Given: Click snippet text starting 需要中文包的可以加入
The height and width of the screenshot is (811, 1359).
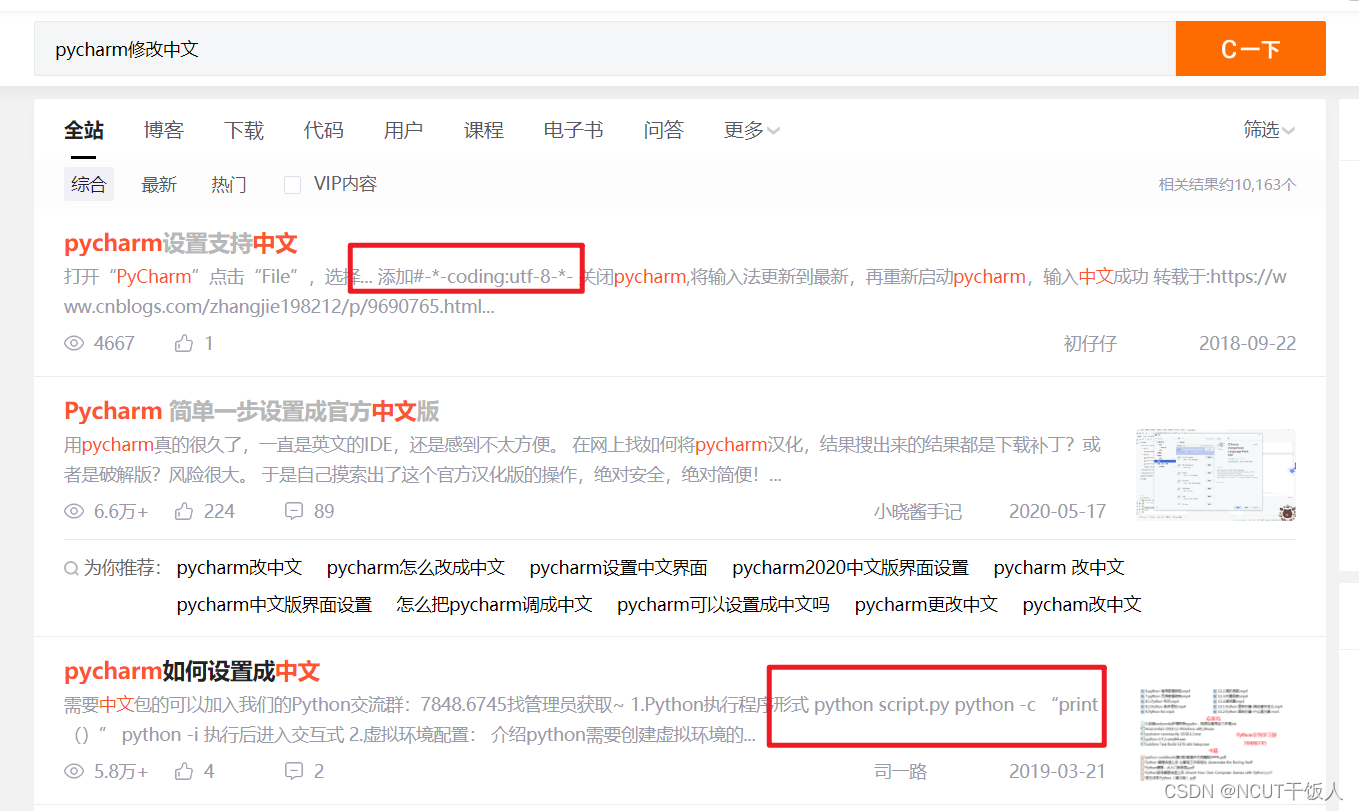Looking at the screenshot, I should [582, 720].
